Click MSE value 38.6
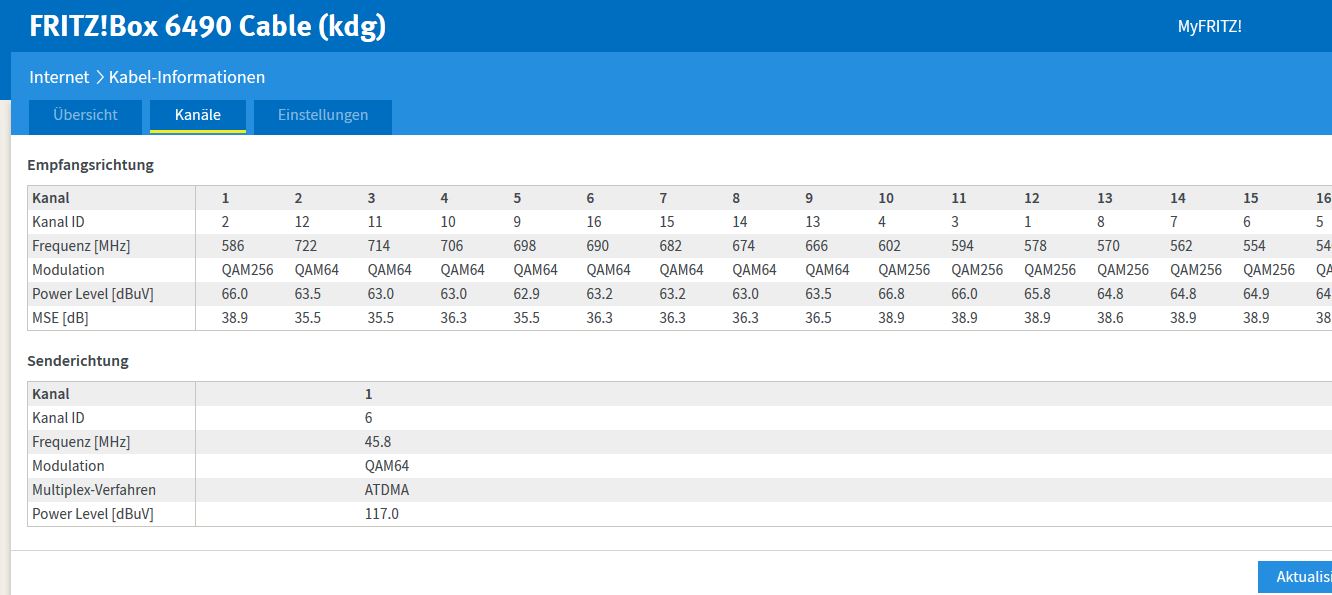 1111,318
